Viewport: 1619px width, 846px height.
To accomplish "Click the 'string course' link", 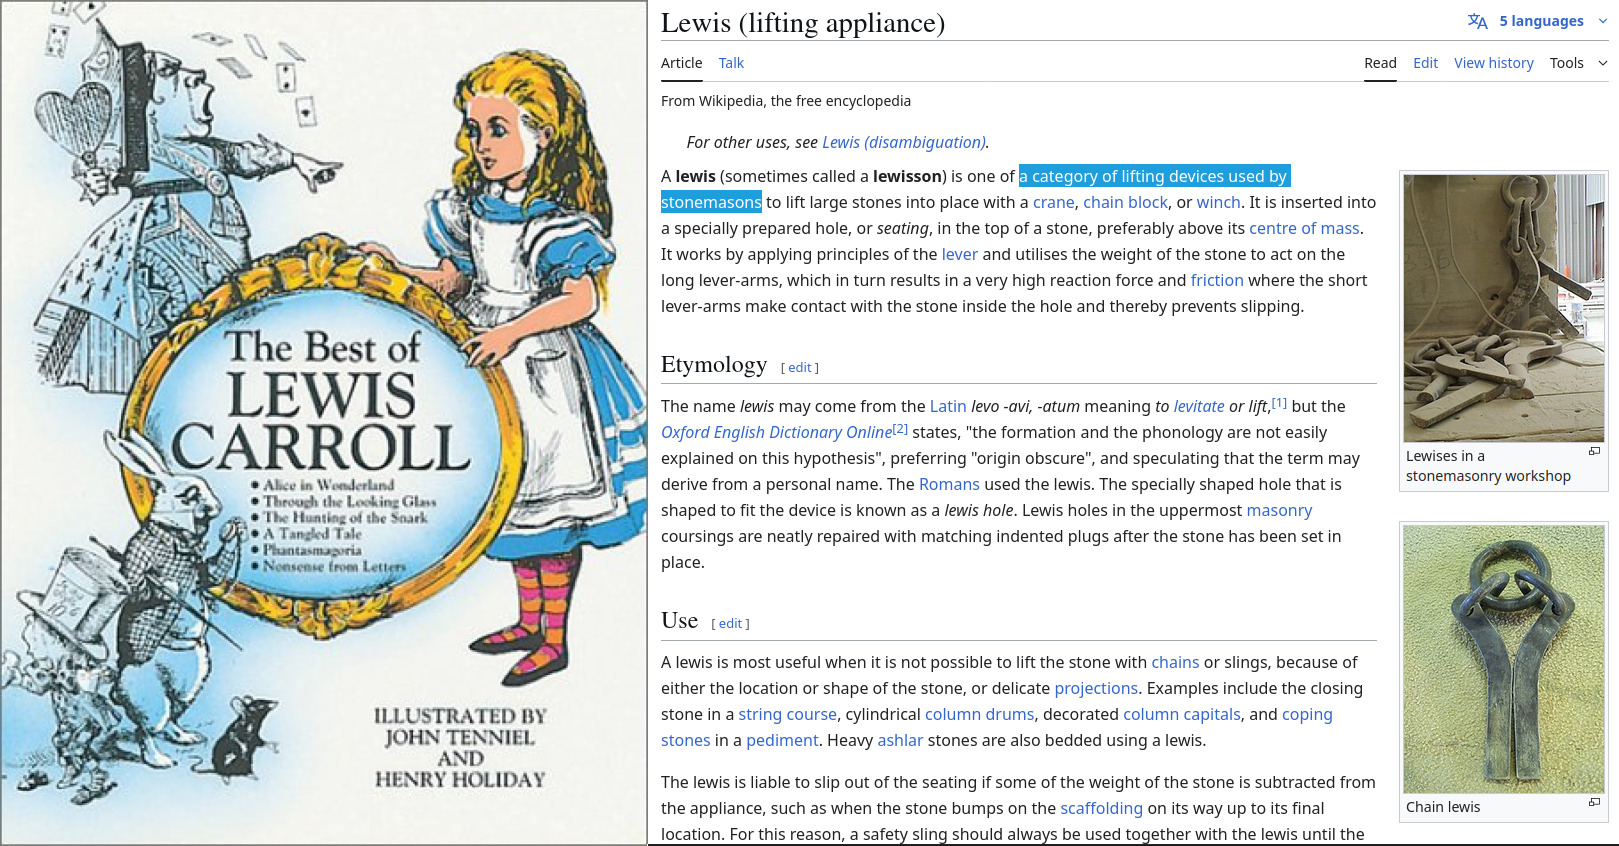I will (787, 714).
